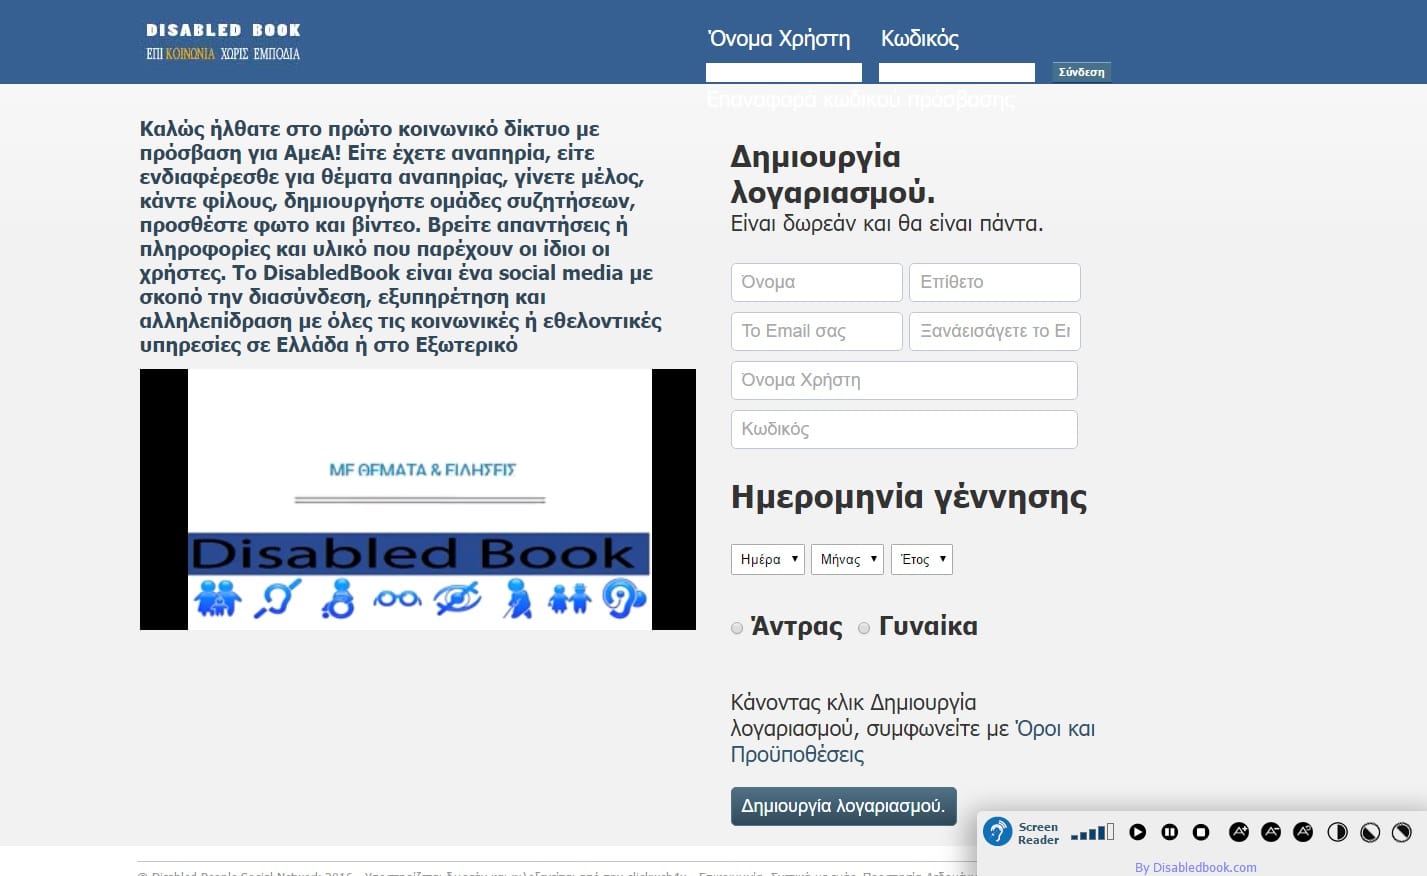1427x876 pixels.
Task: Apply the middle contrast mode icon
Action: tap(1370, 832)
